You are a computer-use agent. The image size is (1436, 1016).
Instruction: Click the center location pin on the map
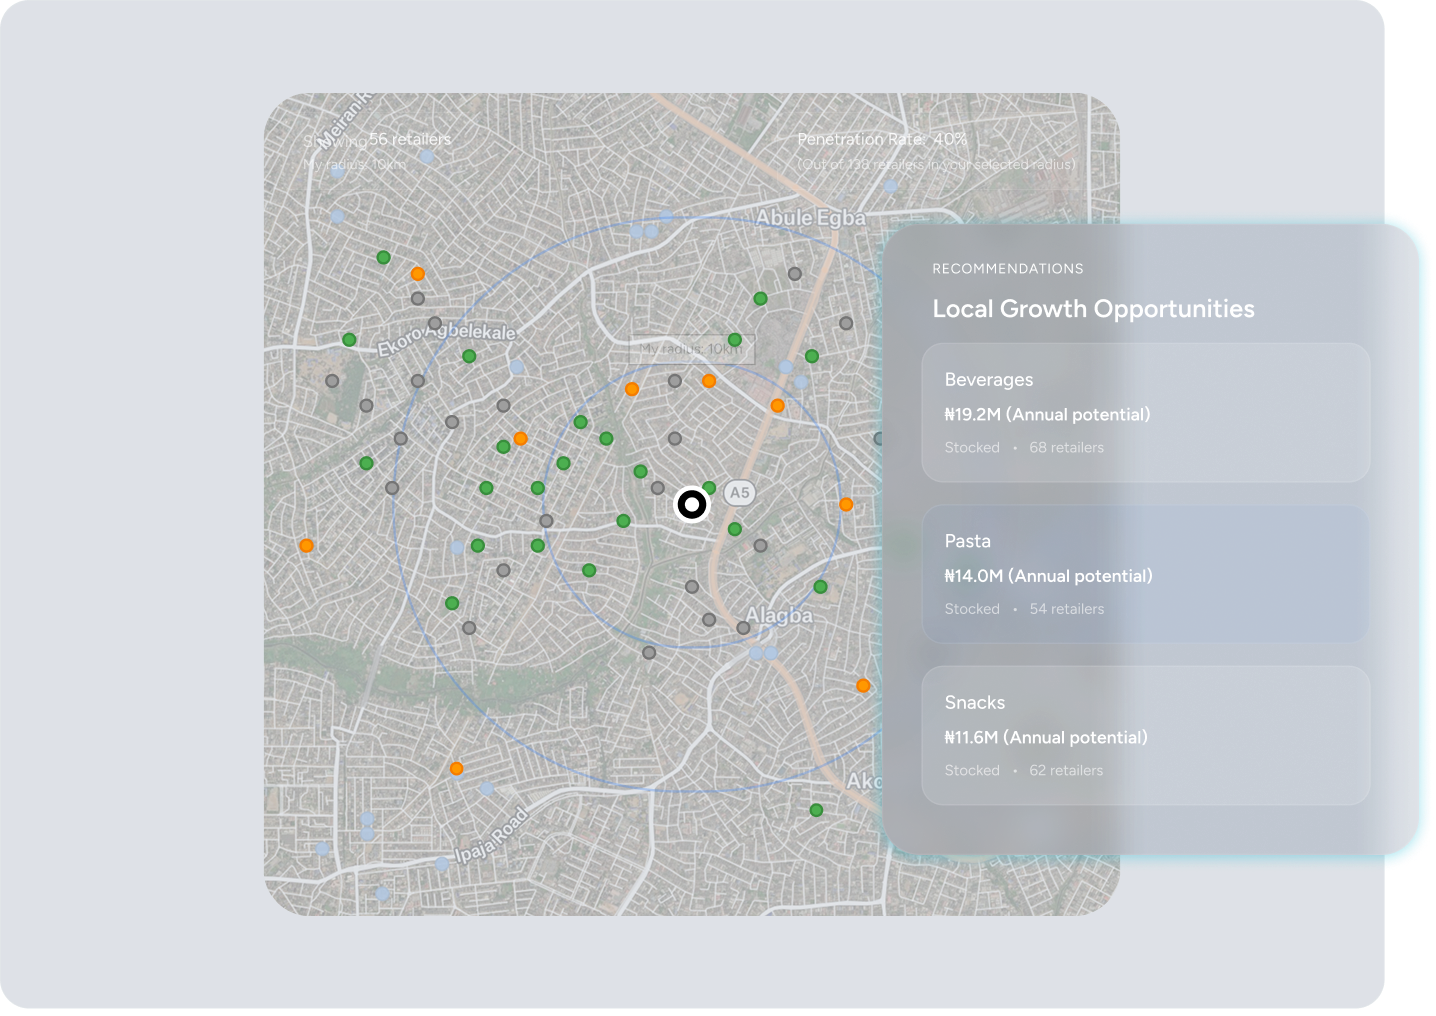(691, 504)
